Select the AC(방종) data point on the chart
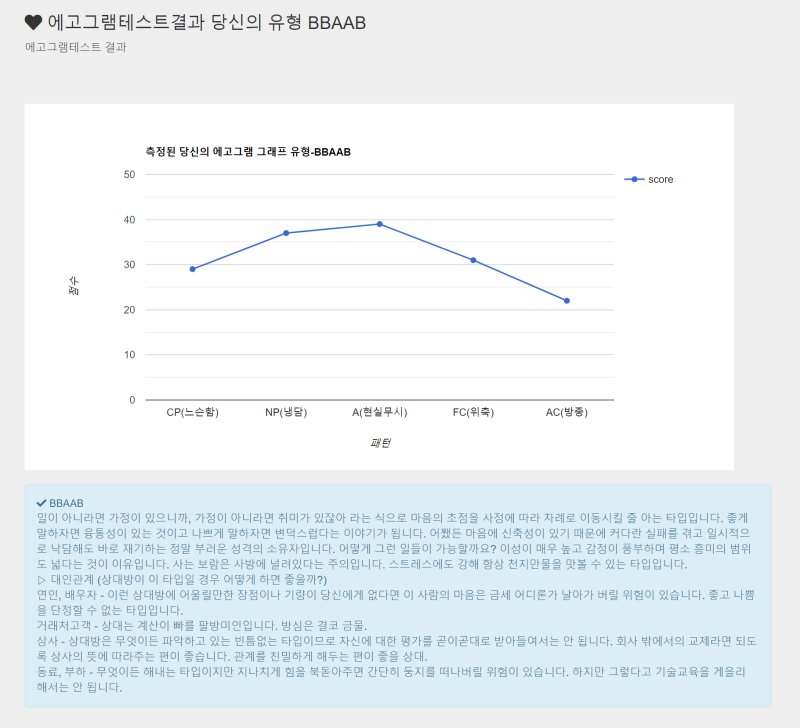Viewport: 800px width, 728px height. pyautogui.click(x=566, y=299)
